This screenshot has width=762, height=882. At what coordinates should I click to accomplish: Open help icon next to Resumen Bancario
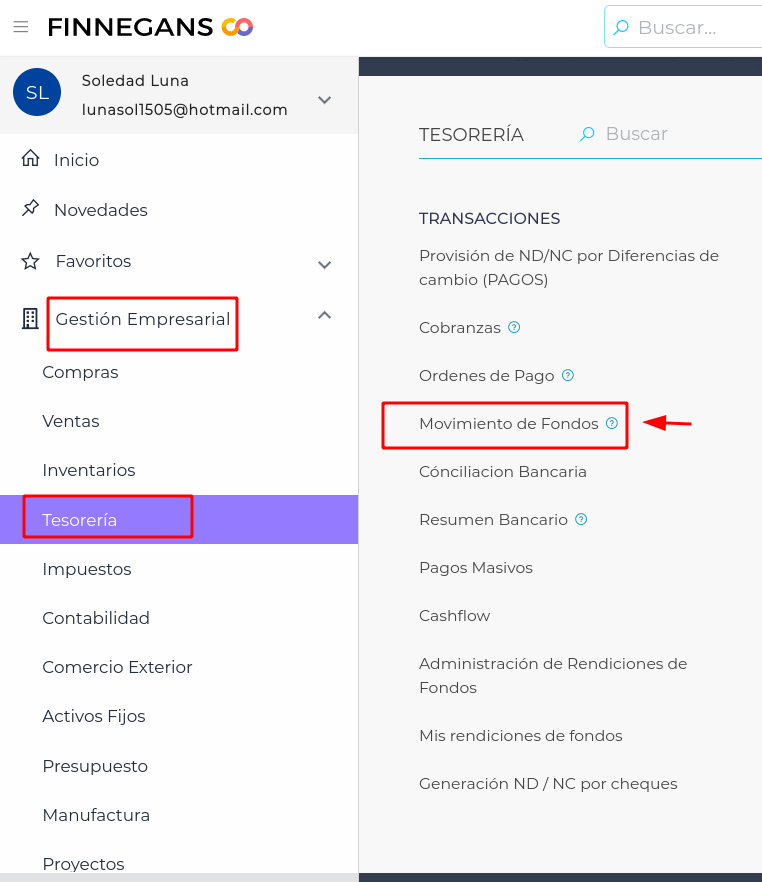click(581, 520)
